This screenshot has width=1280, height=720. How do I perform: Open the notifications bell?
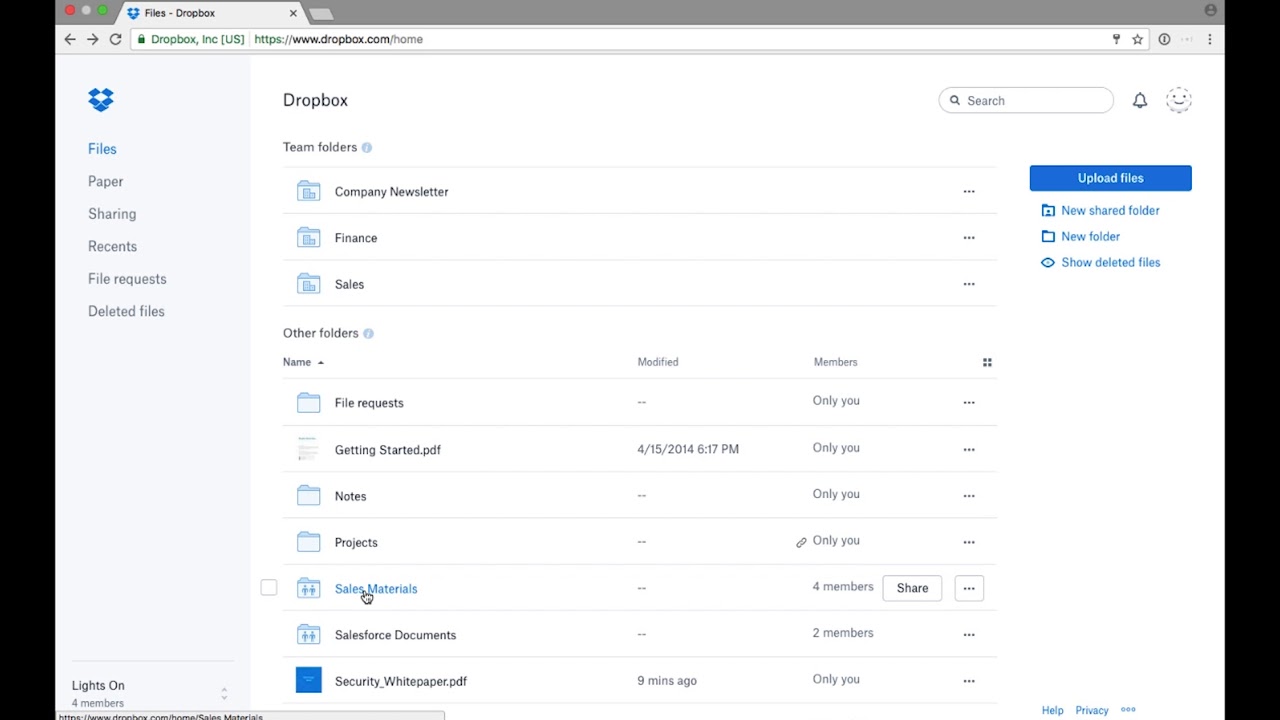[x=1139, y=100]
